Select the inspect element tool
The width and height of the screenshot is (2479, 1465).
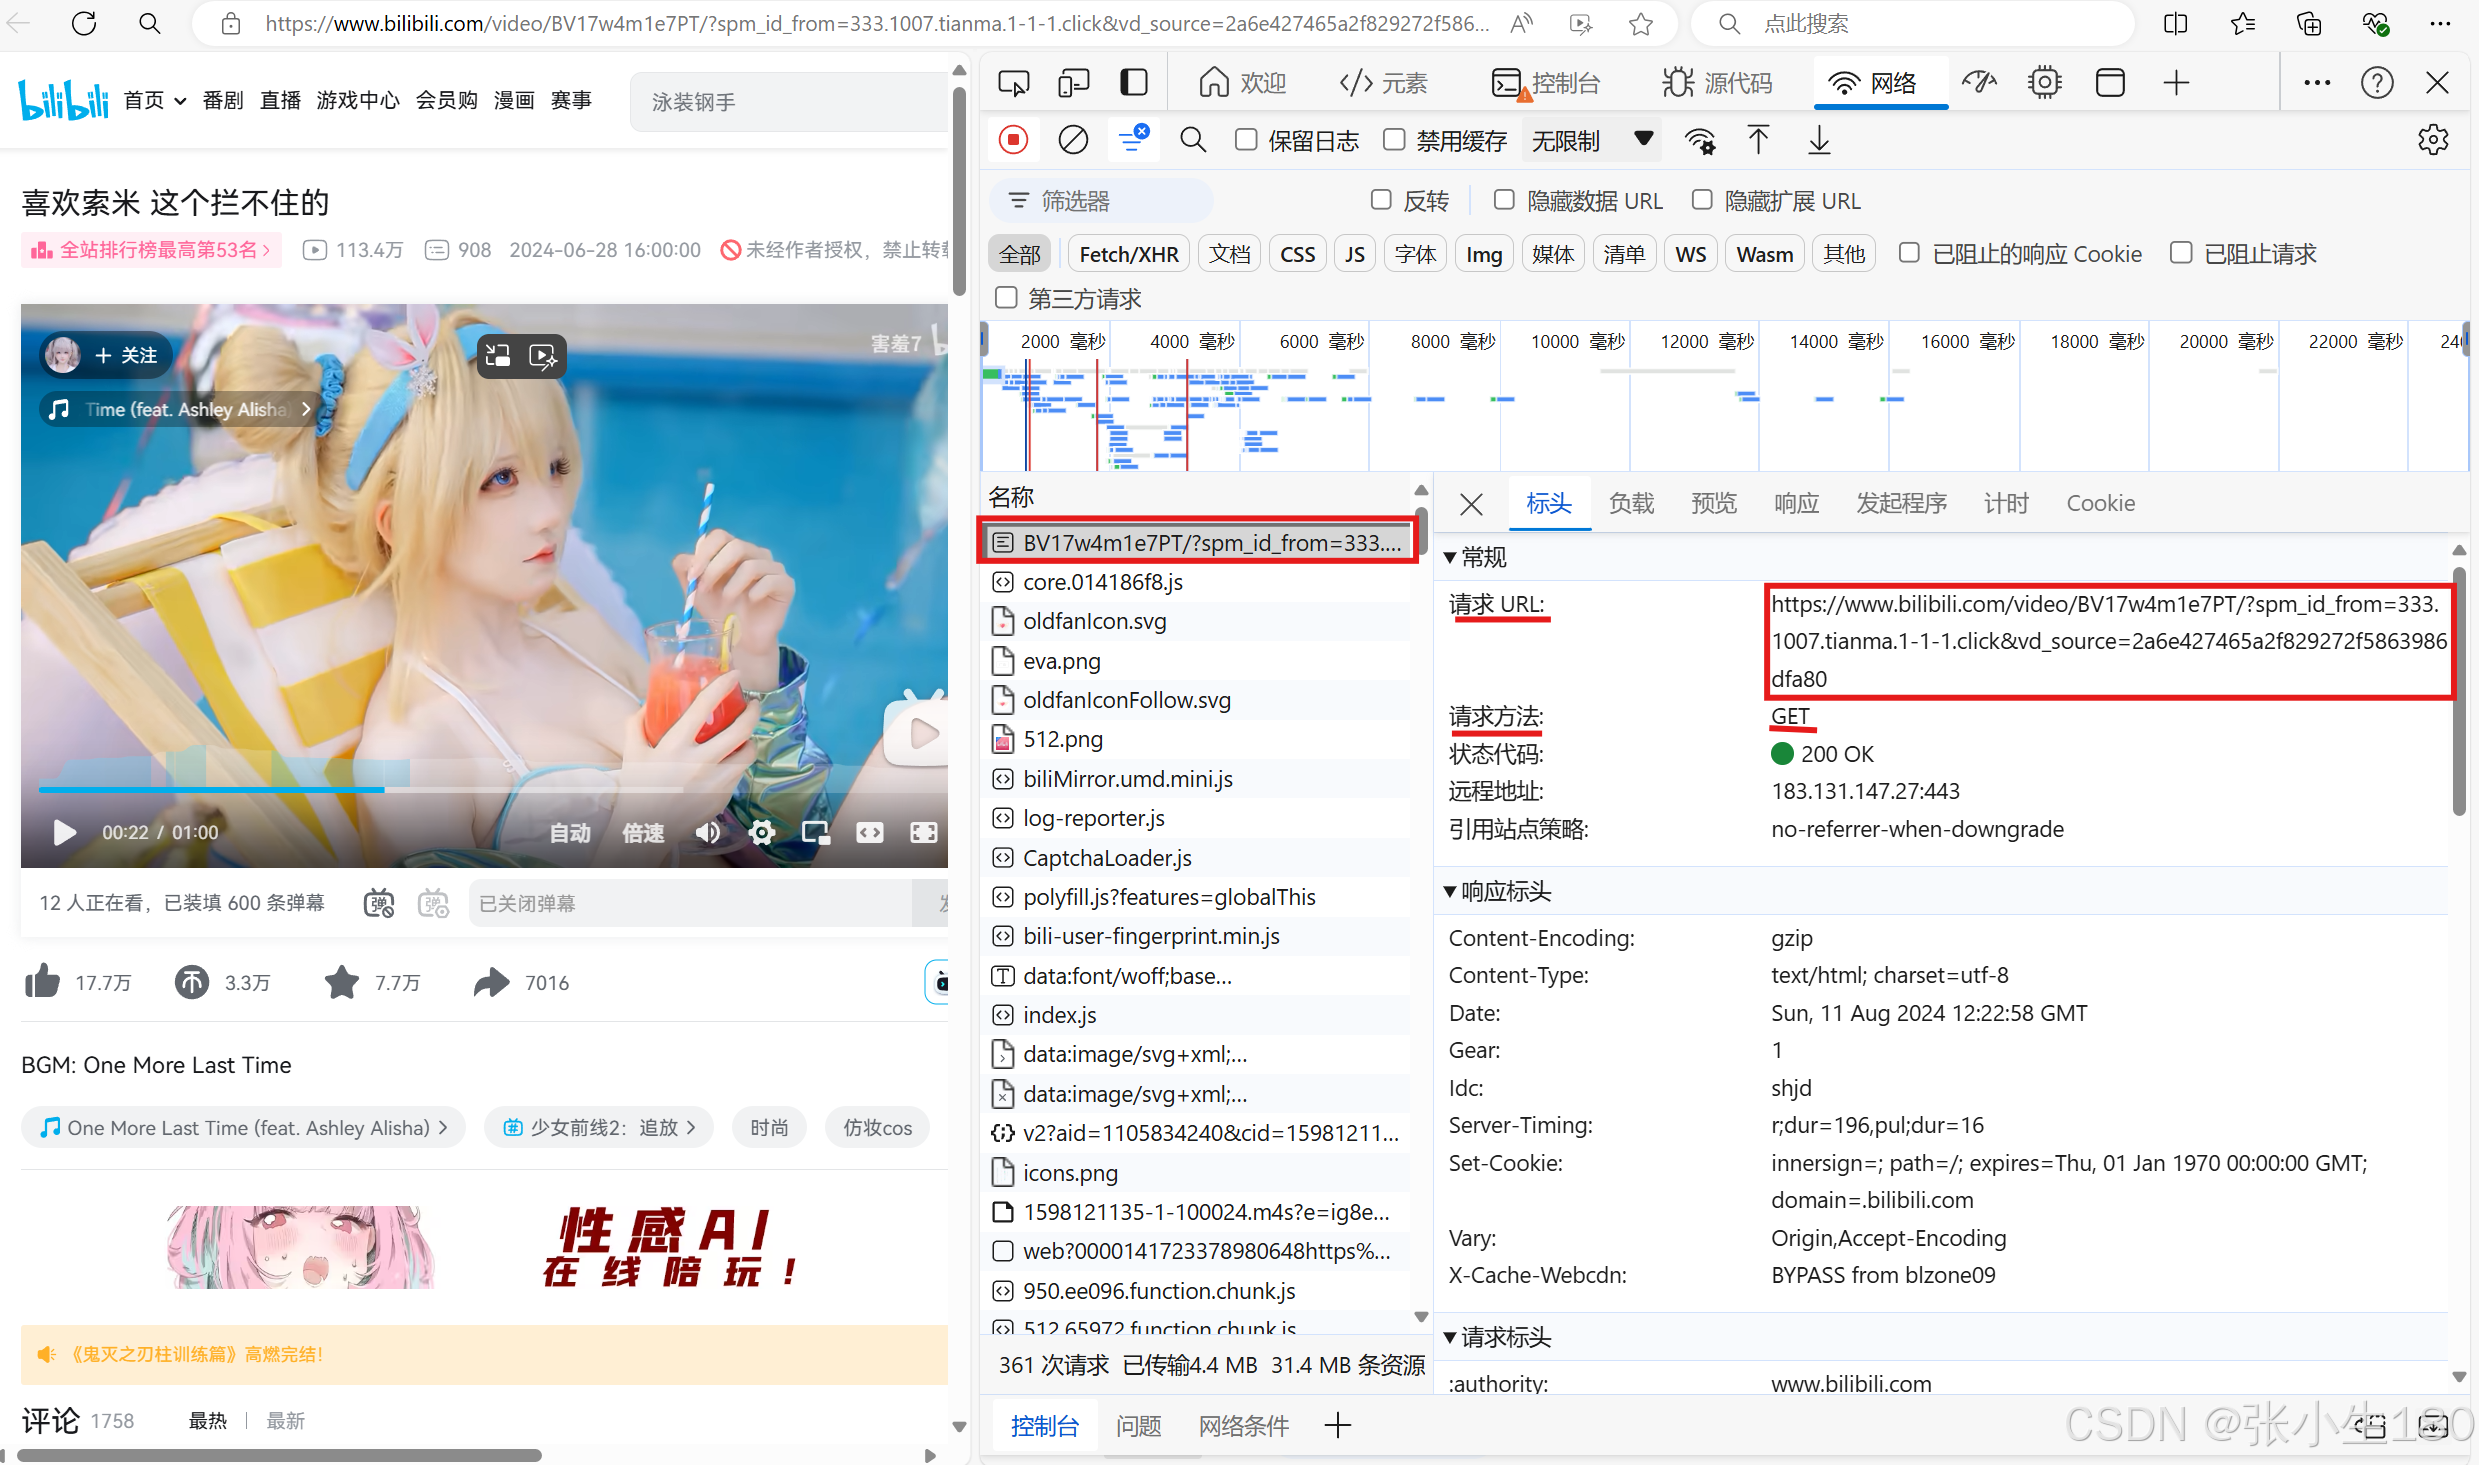1013,82
